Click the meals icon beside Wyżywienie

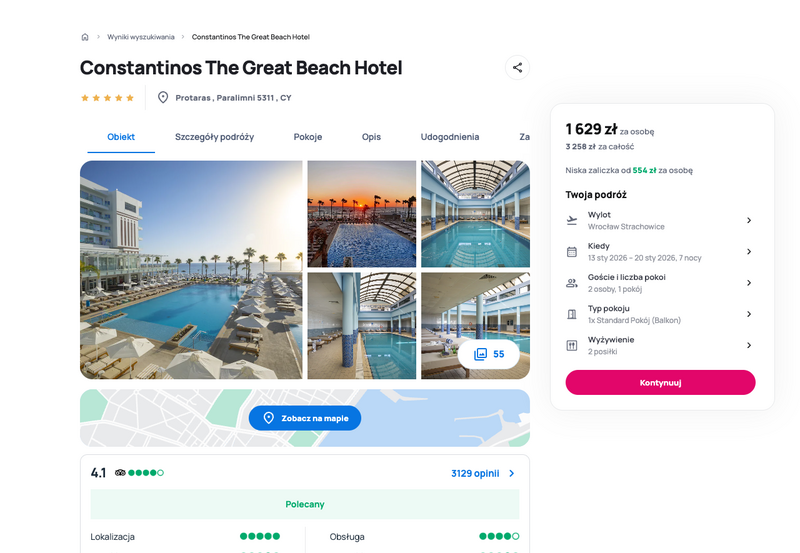pos(572,345)
